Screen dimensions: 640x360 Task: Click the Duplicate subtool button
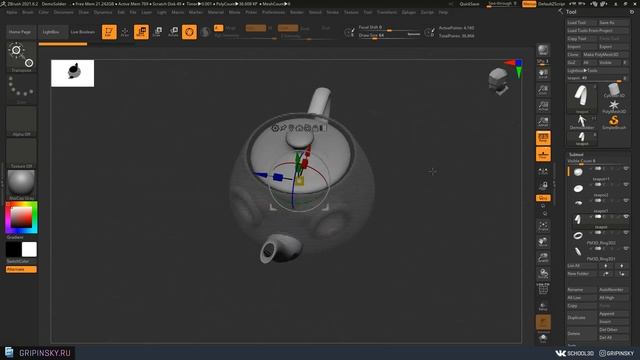582,318
